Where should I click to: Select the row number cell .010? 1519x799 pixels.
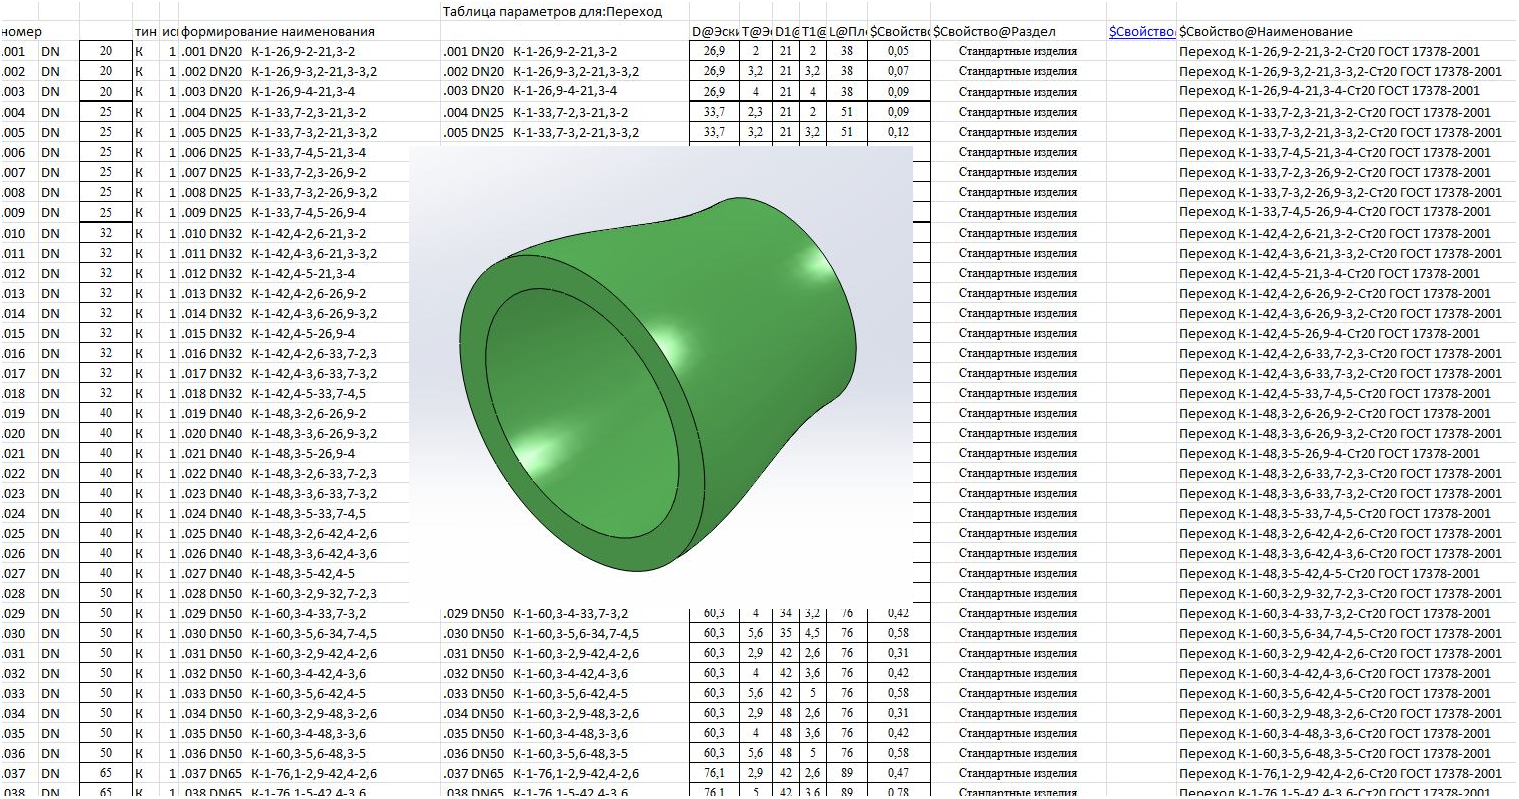click(x=15, y=233)
